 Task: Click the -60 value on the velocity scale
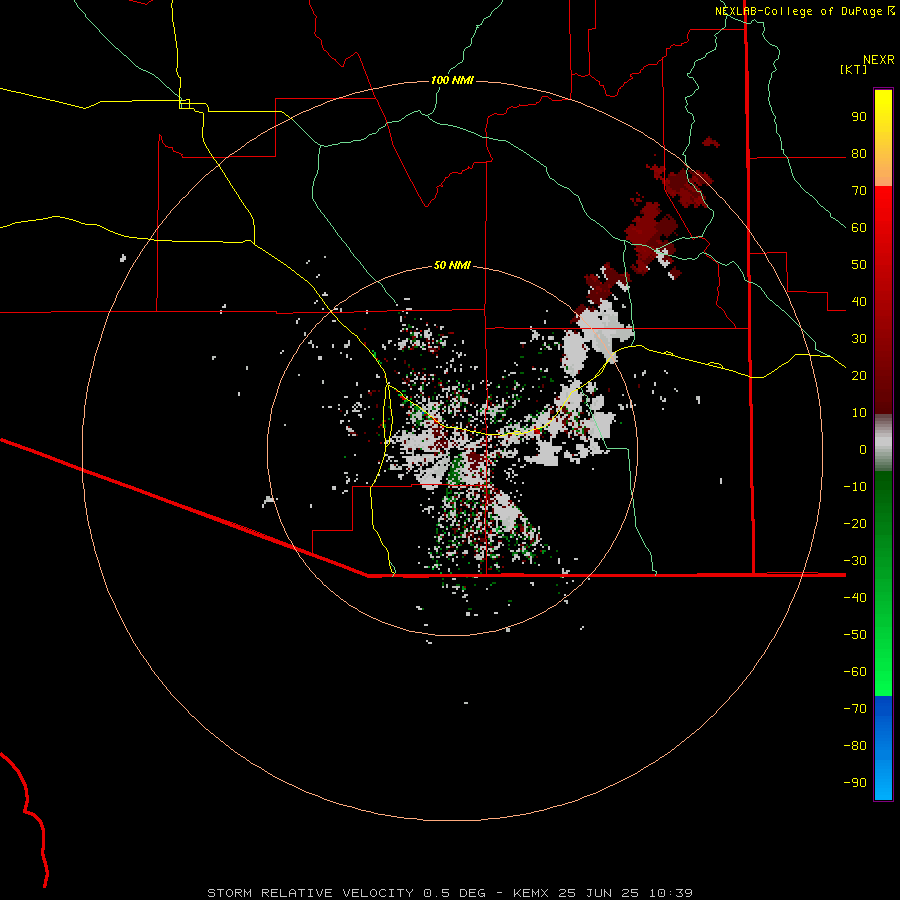pos(855,672)
